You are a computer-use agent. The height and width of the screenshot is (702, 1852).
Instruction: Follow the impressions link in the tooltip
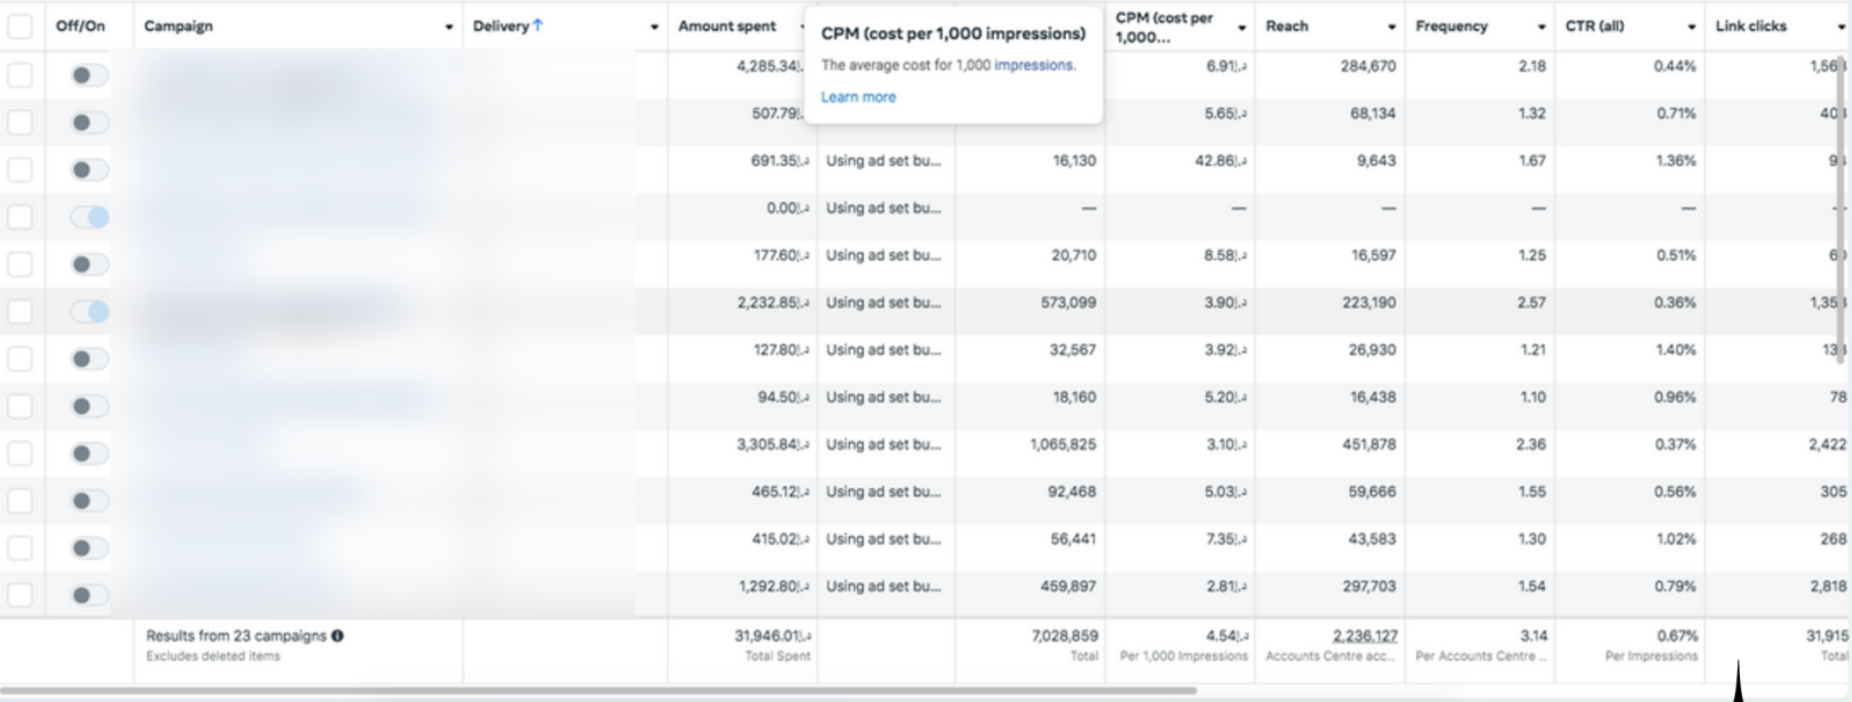click(x=1034, y=65)
